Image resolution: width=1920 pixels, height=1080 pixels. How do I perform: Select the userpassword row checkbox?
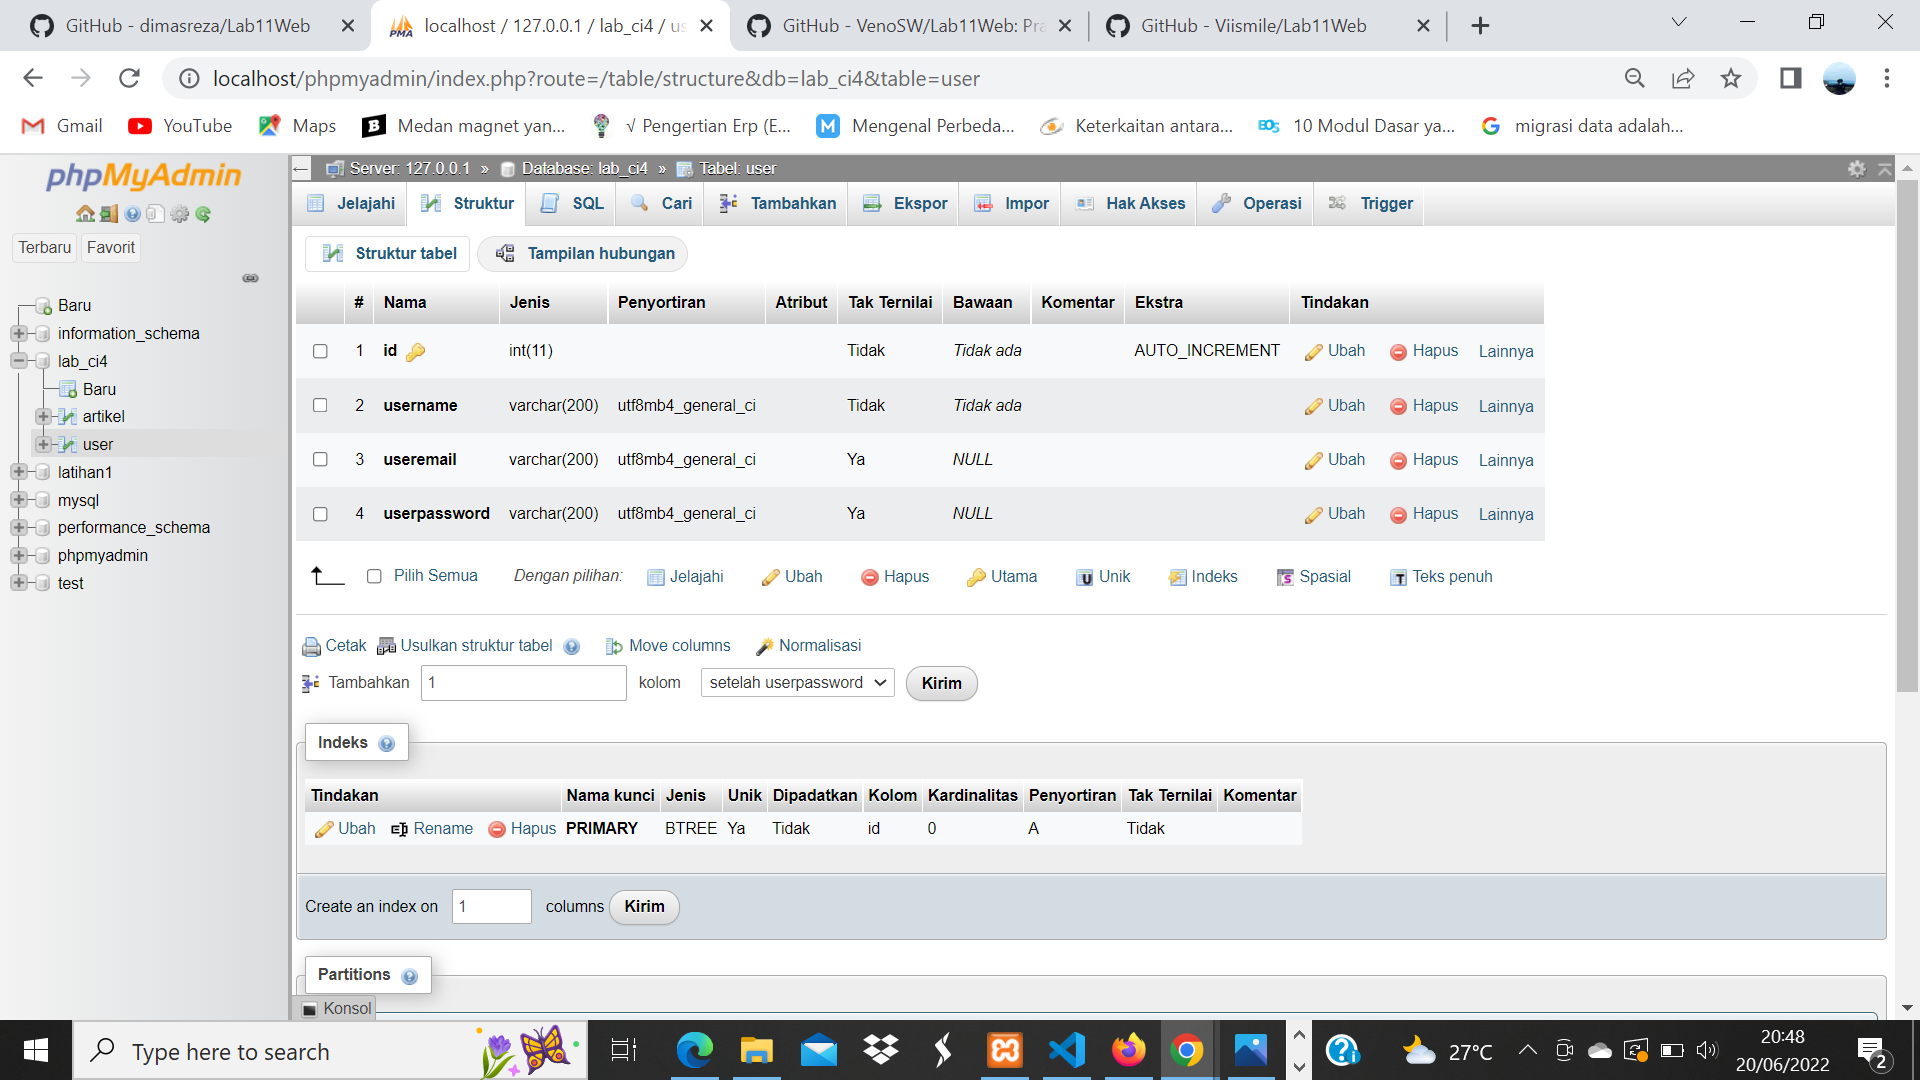pos(320,513)
